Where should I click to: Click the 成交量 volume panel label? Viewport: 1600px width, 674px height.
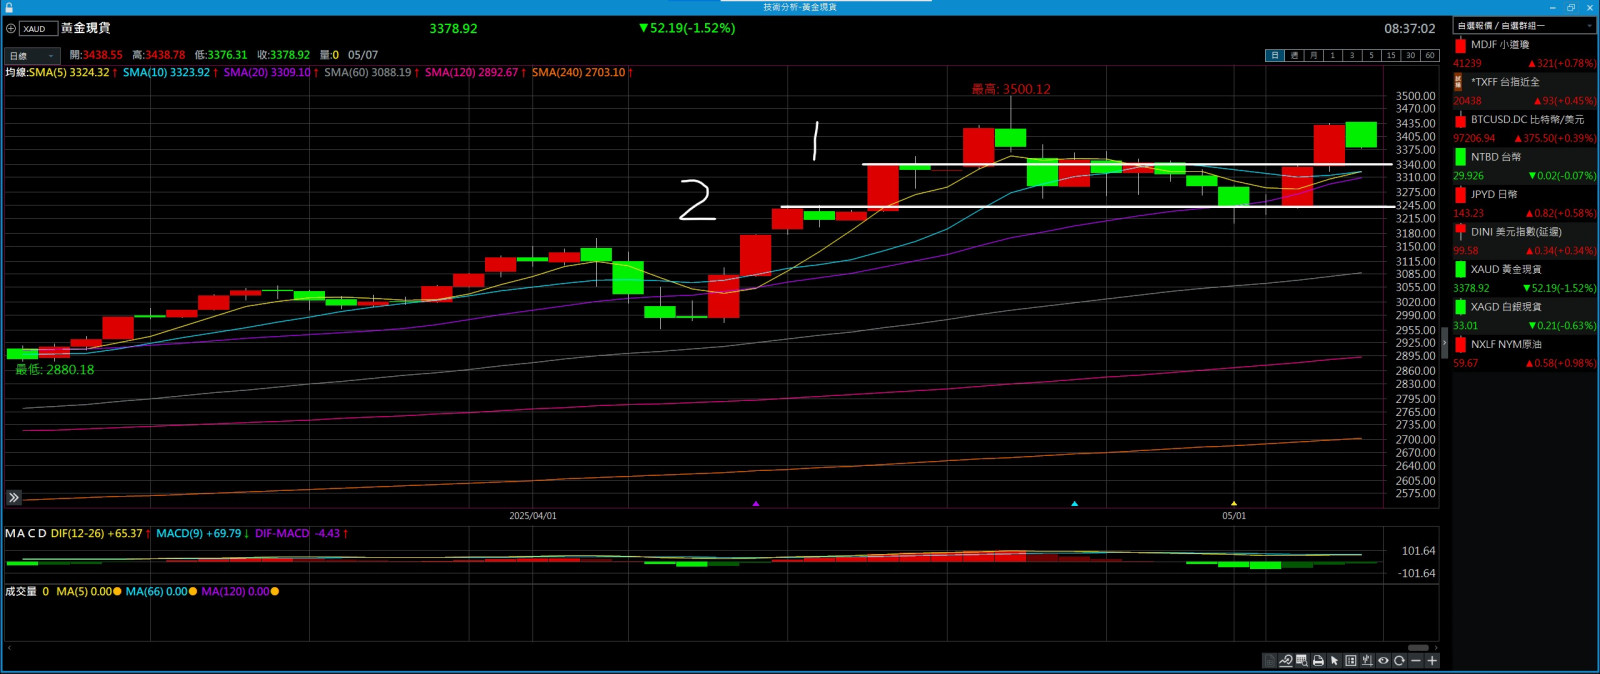click(x=21, y=592)
